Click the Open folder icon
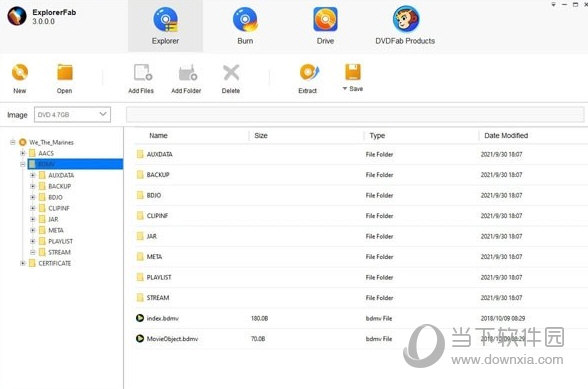This screenshot has height=389, width=588. (64, 72)
